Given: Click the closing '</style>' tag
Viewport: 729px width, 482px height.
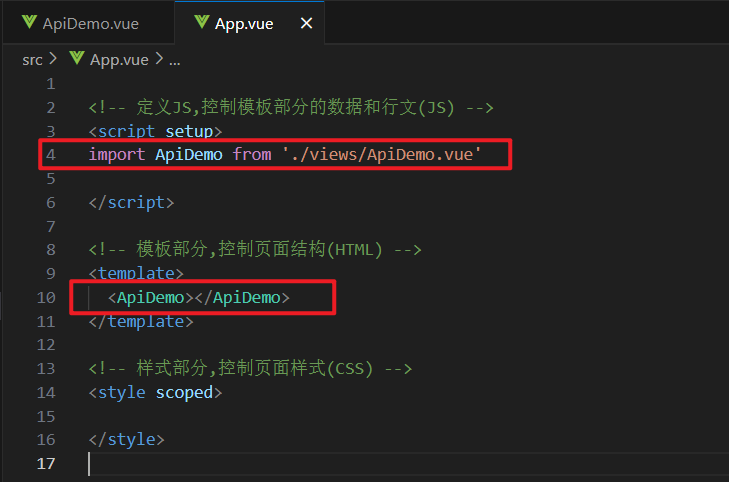Looking at the screenshot, I should click(126, 440).
